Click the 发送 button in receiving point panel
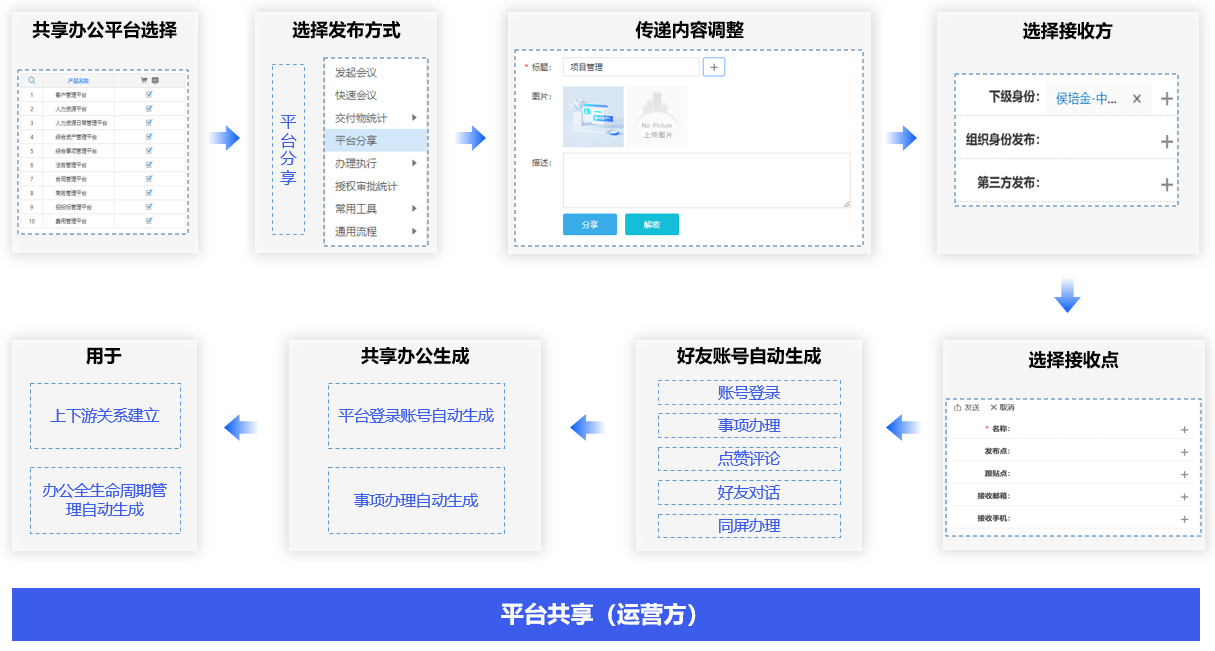The height and width of the screenshot is (651, 1215). pos(967,408)
